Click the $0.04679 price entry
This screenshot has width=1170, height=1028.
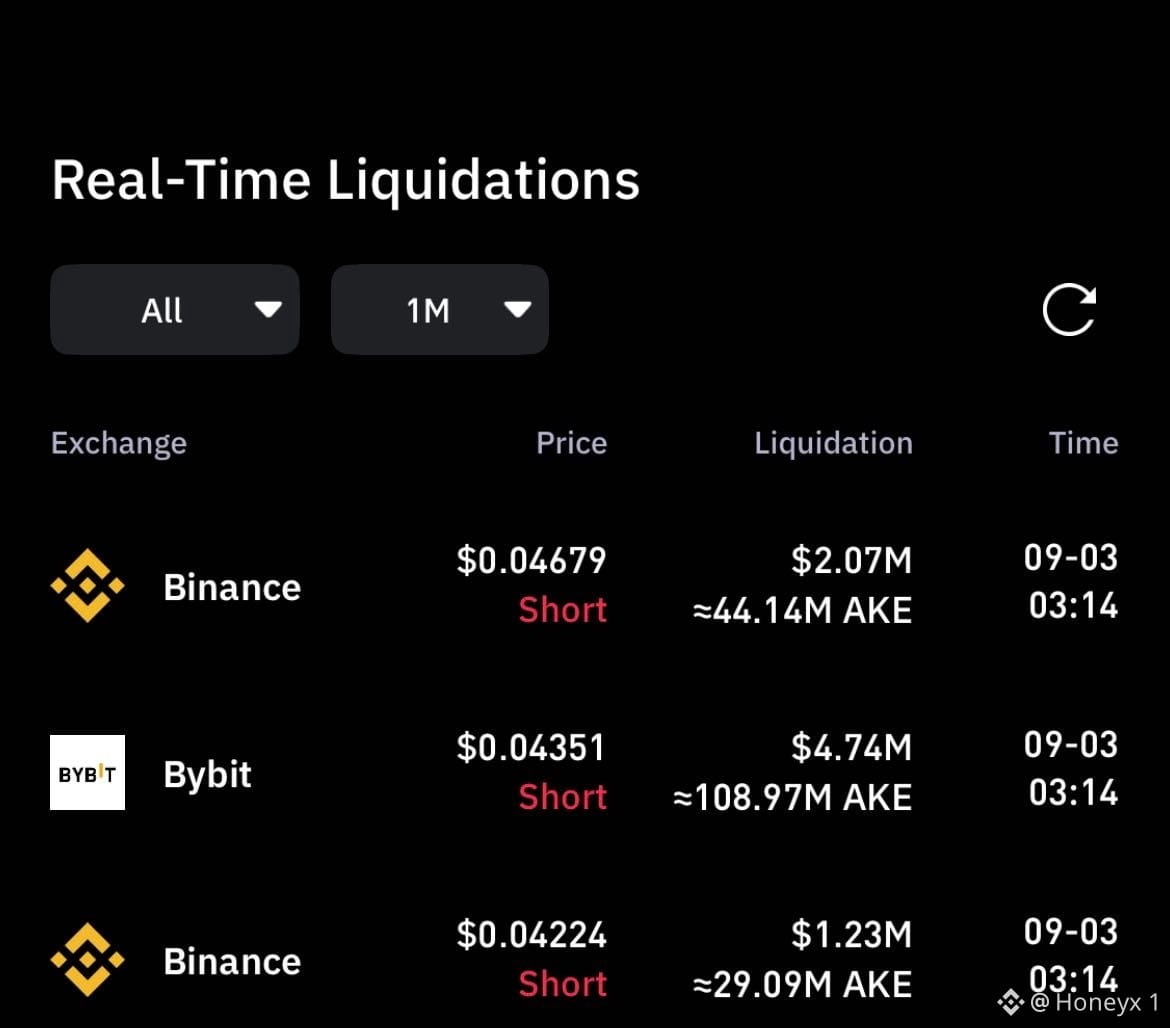pos(531,560)
